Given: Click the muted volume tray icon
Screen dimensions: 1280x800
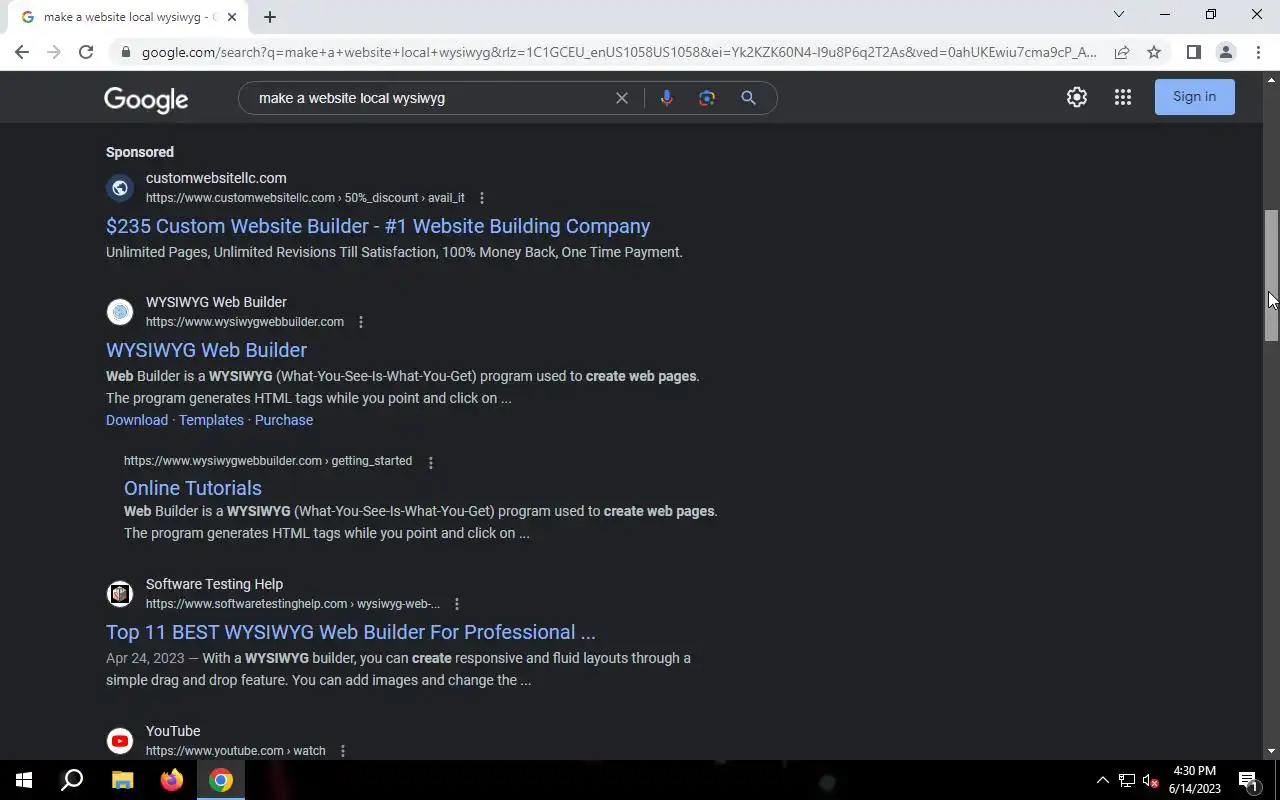Looking at the screenshot, I should pos(1150,780).
